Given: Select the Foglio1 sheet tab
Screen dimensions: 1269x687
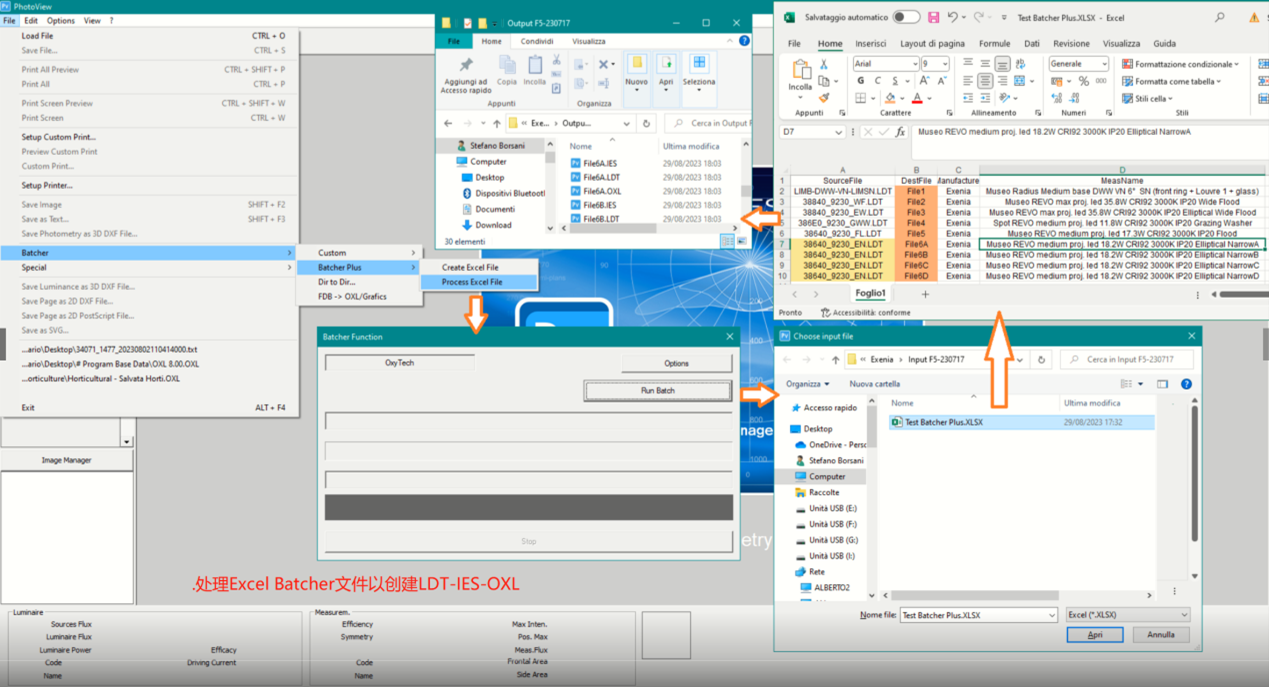Looking at the screenshot, I should pos(870,294).
